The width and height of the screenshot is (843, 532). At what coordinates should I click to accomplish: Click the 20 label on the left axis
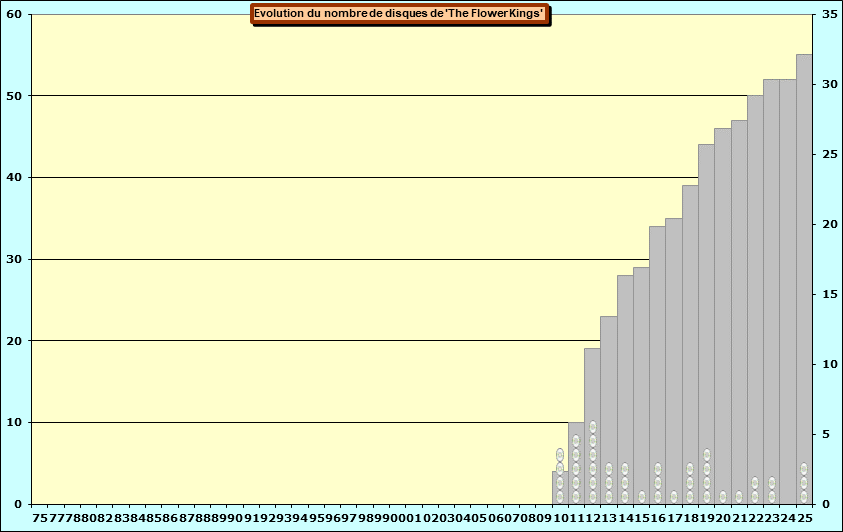click(14, 341)
